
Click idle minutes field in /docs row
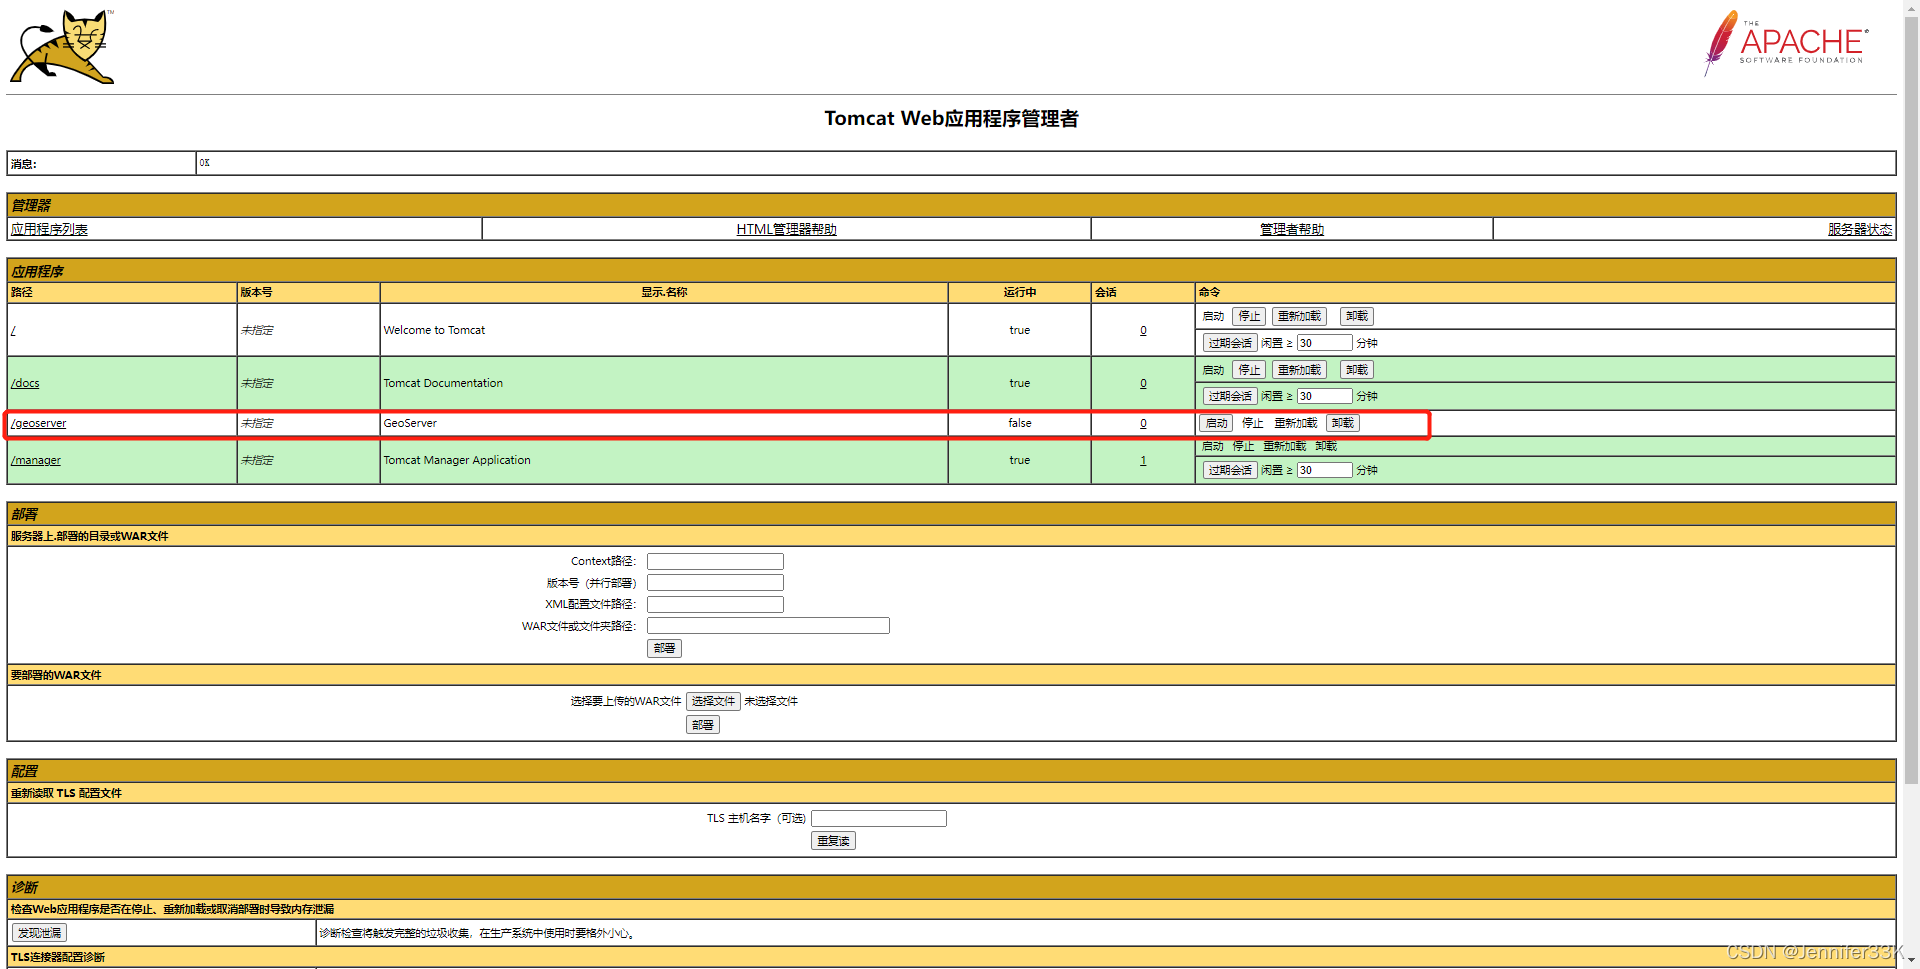(x=1324, y=396)
